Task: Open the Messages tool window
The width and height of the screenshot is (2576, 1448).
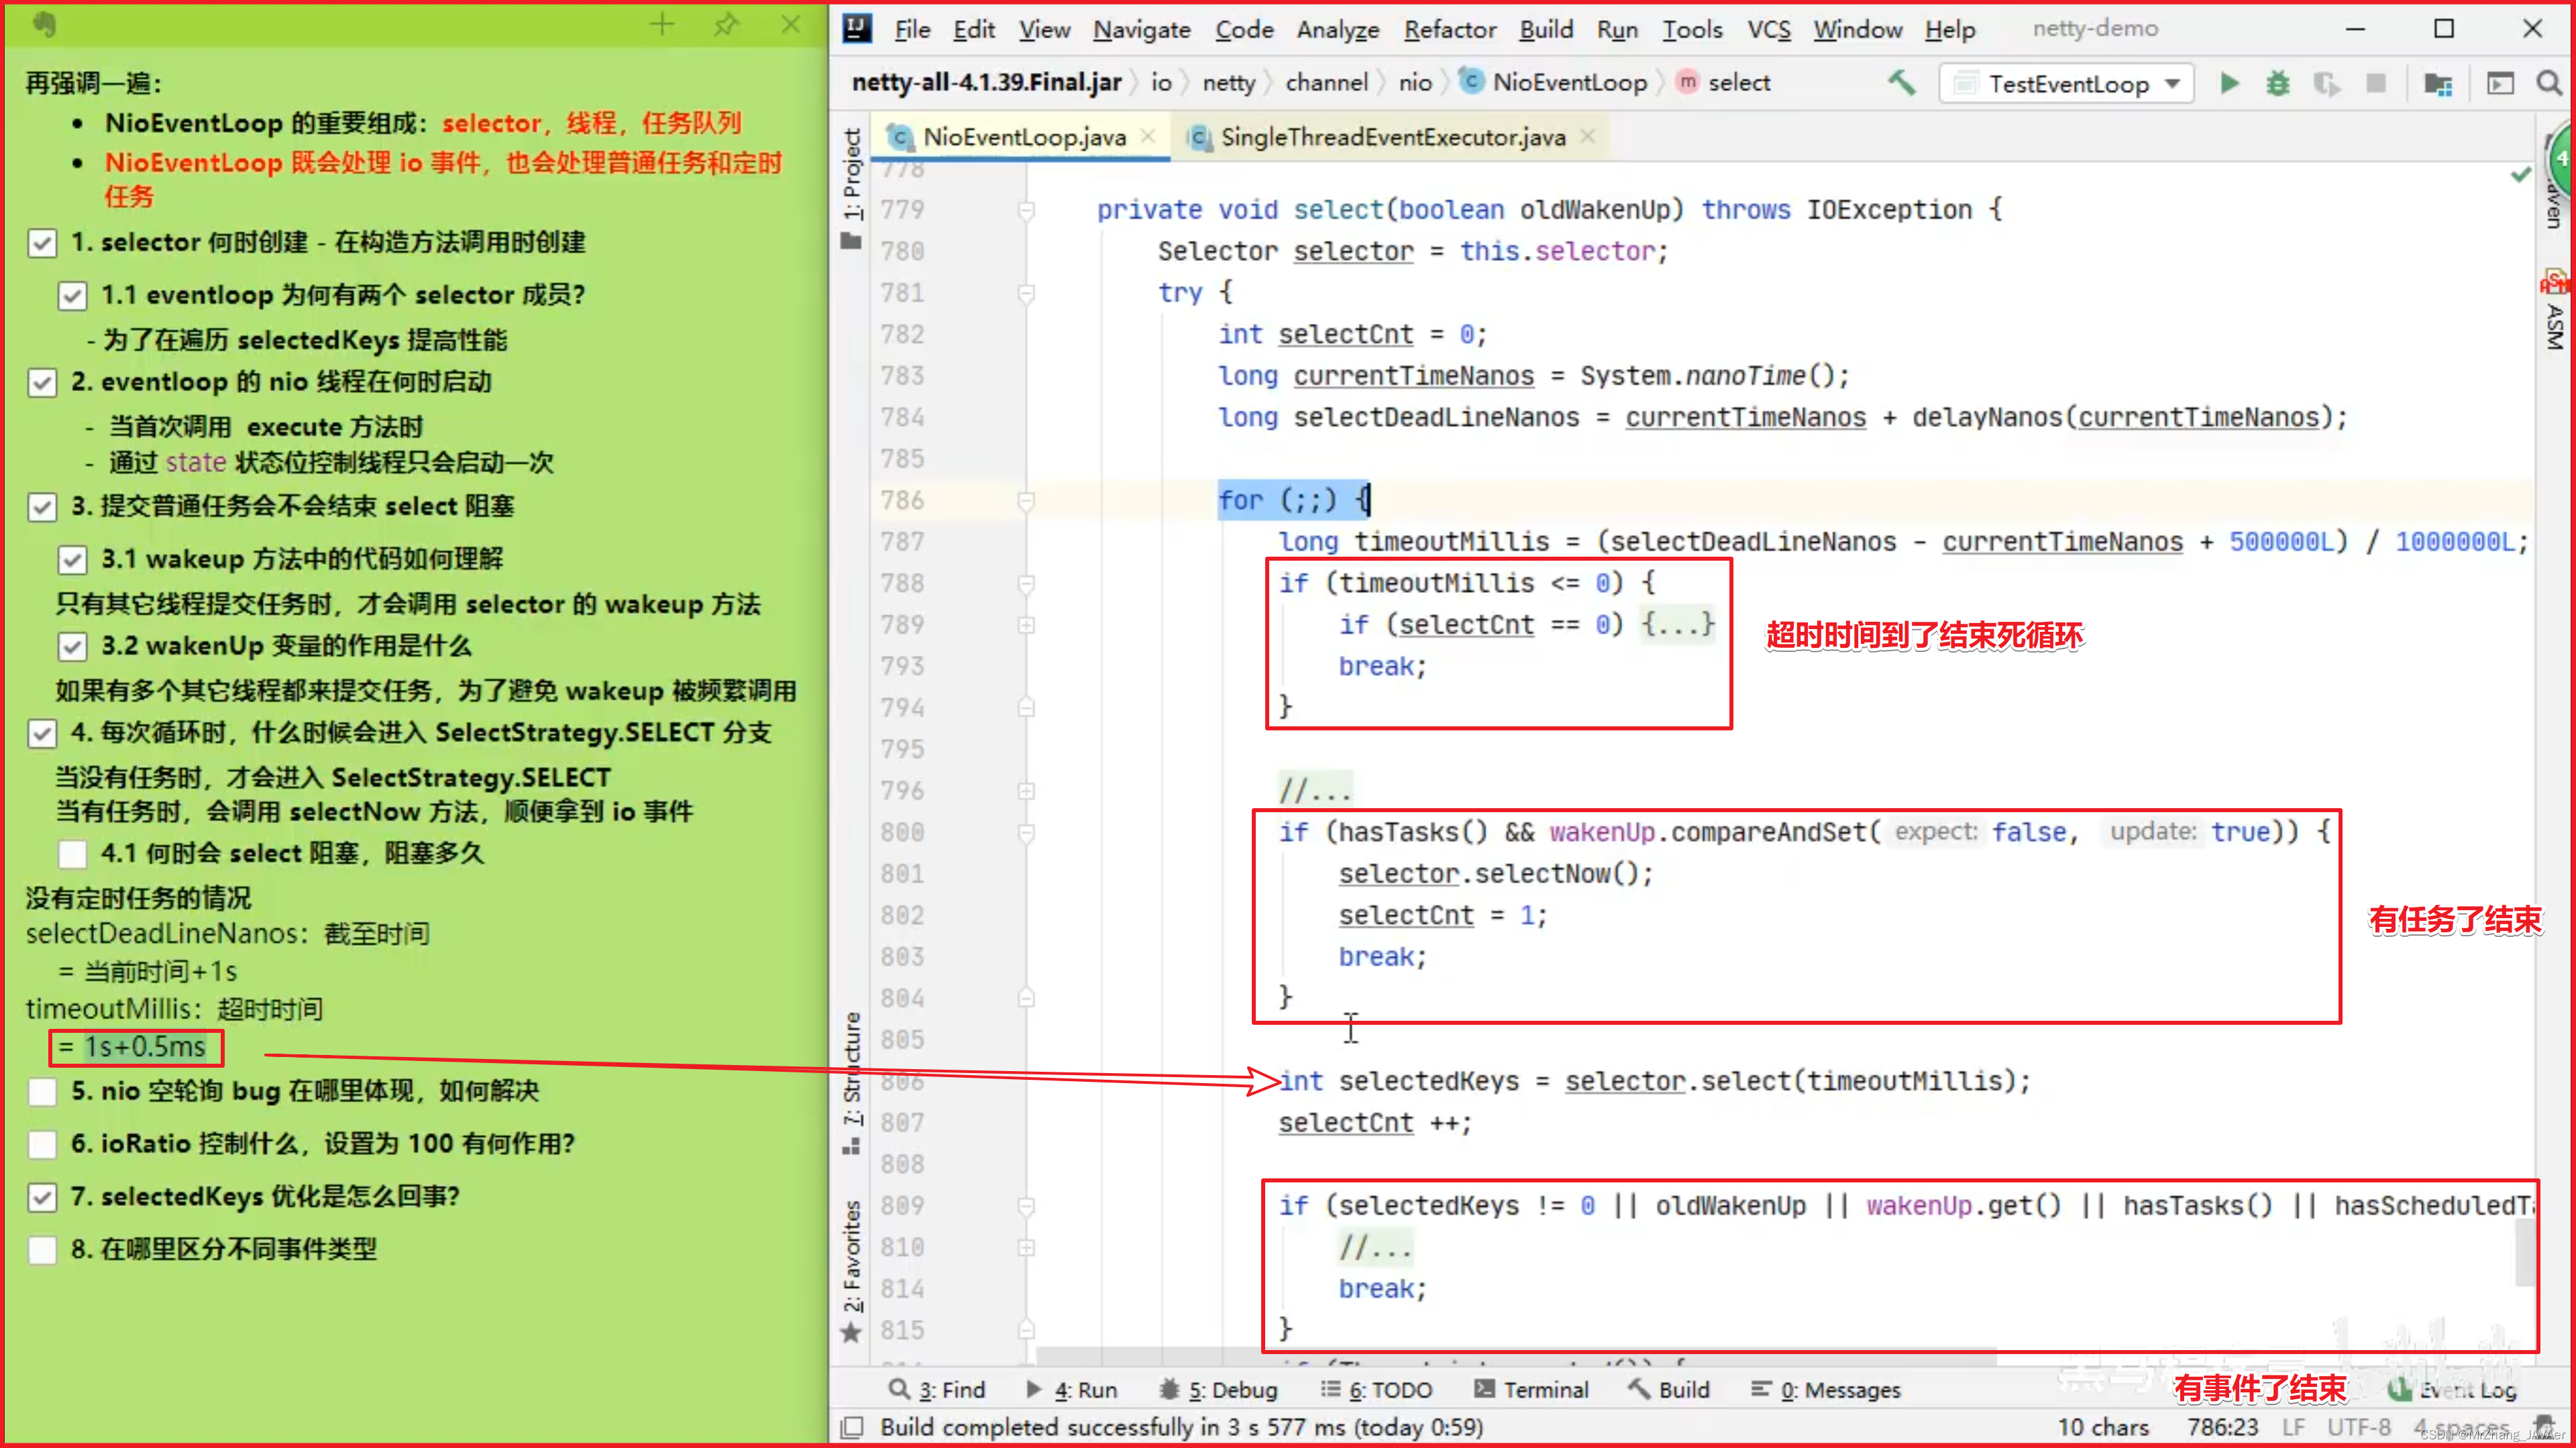Action: click(x=1825, y=1389)
